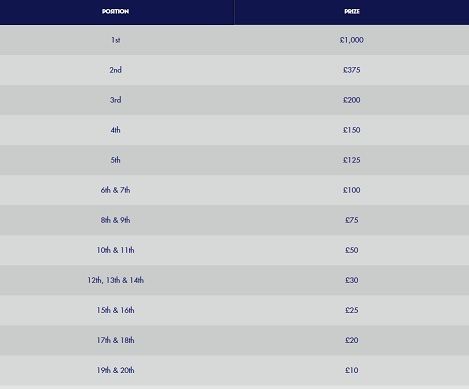This screenshot has height=389, width=469.
Task: Click the 12th, 13th & 14th row label
Action: 115,280
